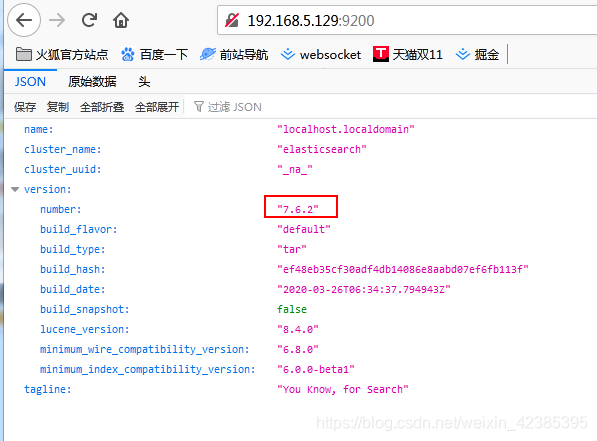
Task: Select the version number key
Action: click(x=61, y=209)
